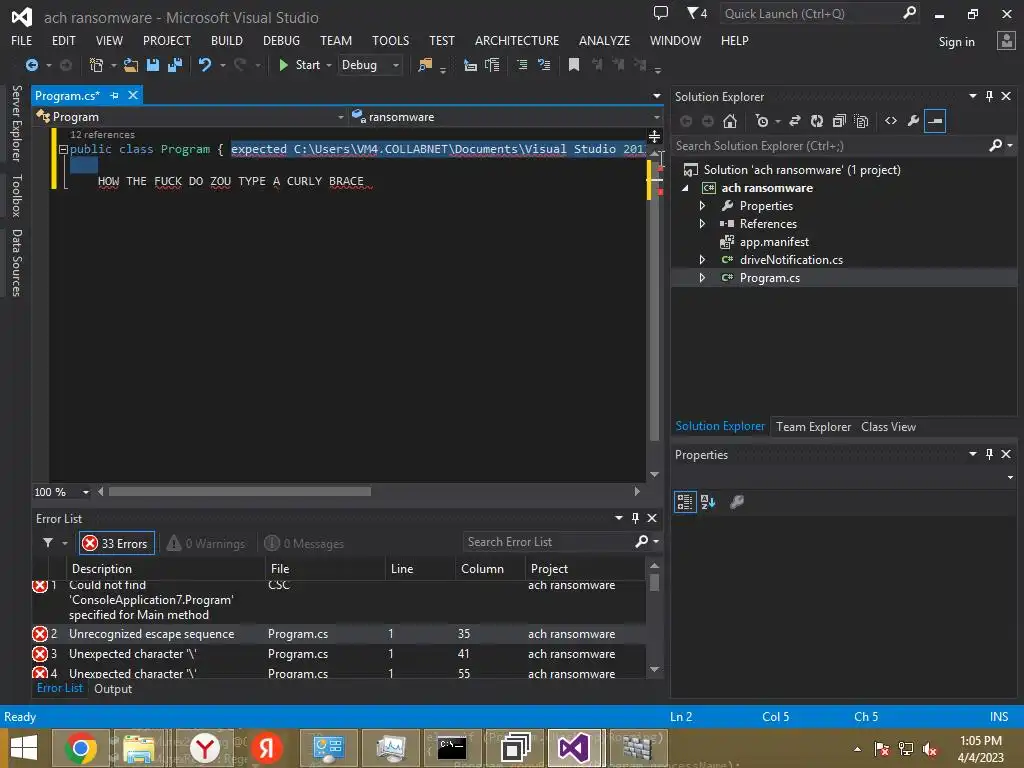Screen dimensions: 1024x768
Task: Click the Sign in link
Action: (956, 42)
